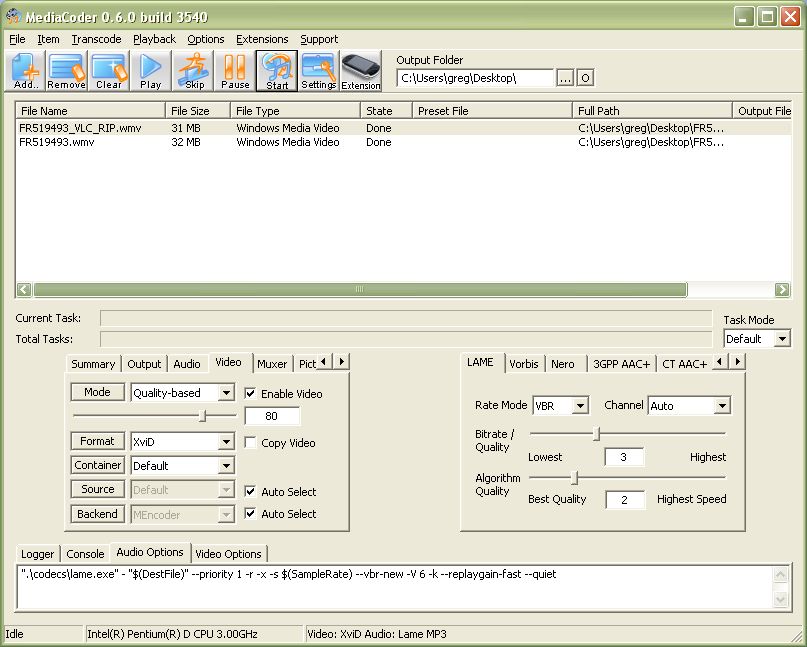The image size is (807, 647).
Task: Uncheck Auto Select next to Backend
Action: (251, 514)
